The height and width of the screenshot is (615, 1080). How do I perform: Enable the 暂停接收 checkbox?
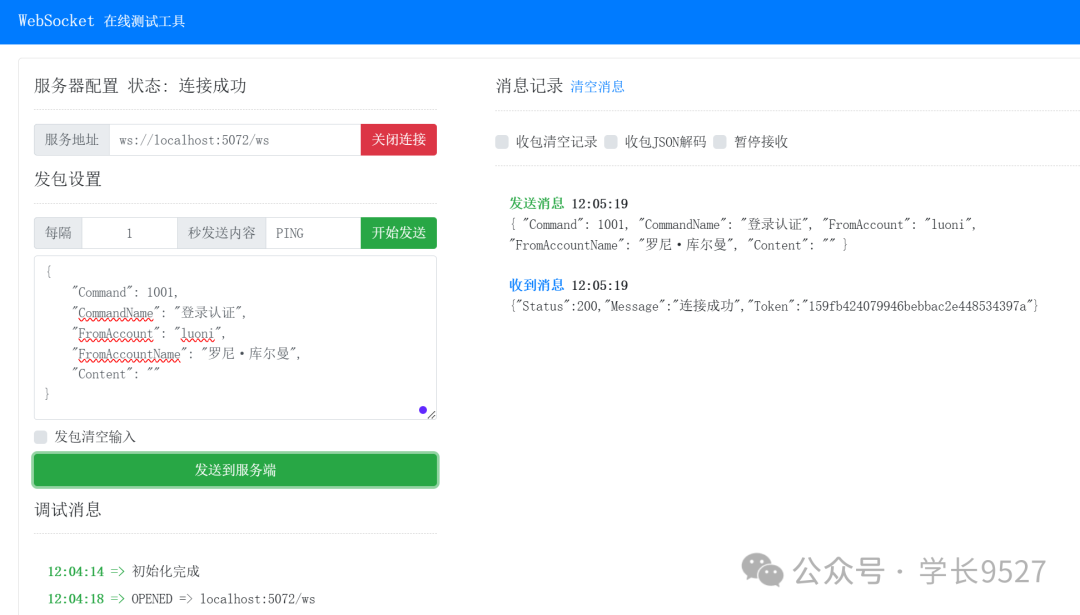[720, 142]
